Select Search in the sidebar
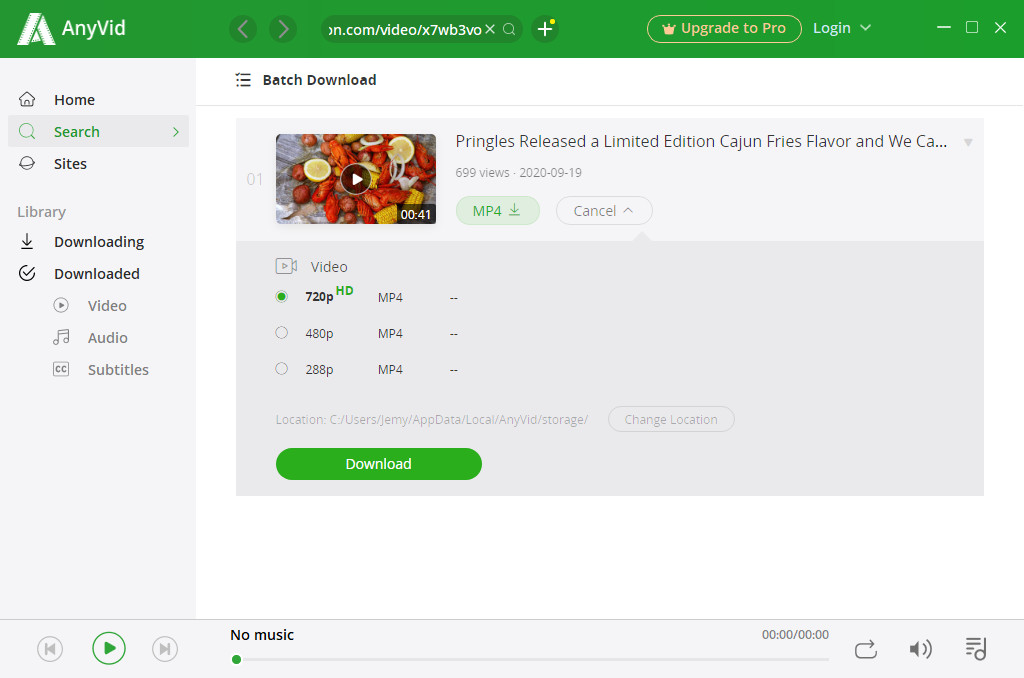 [99, 131]
